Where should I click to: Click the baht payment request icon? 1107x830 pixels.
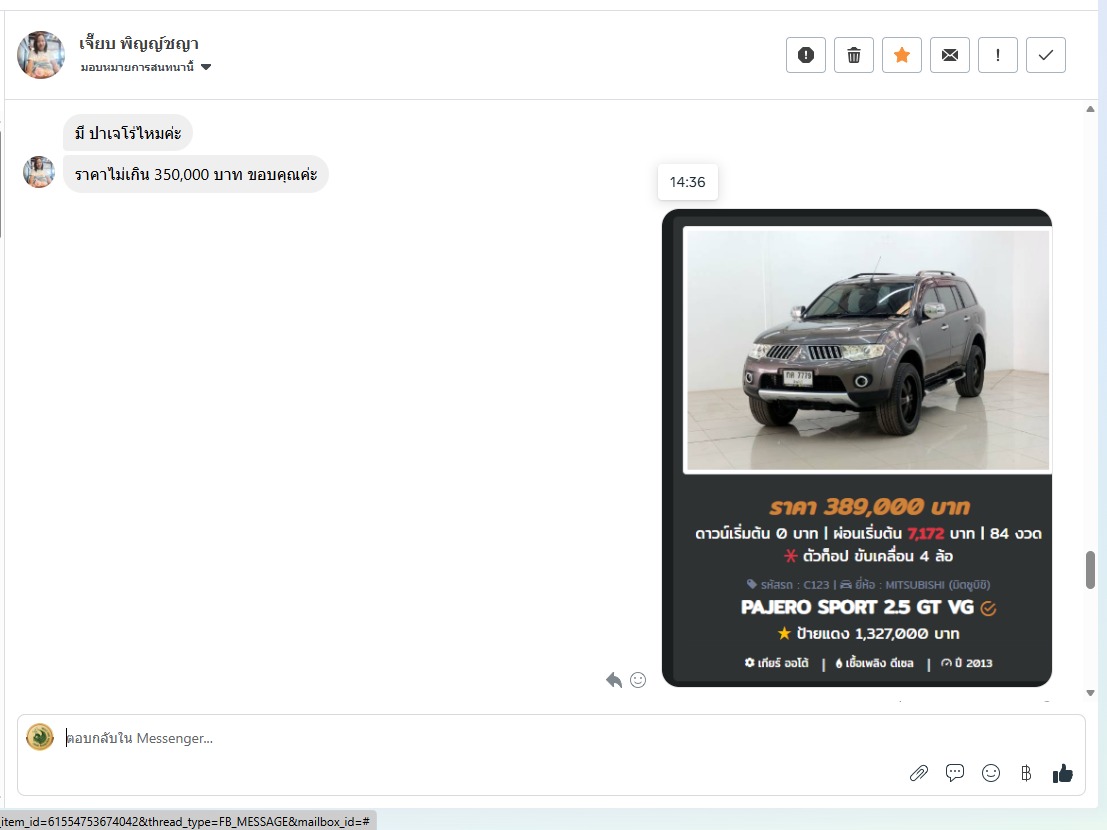tap(1026, 774)
